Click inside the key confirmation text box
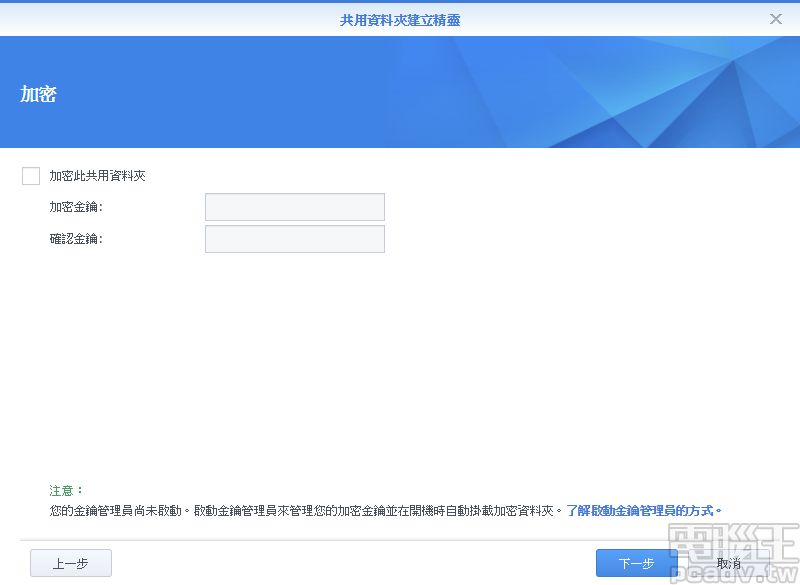 click(x=294, y=238)
